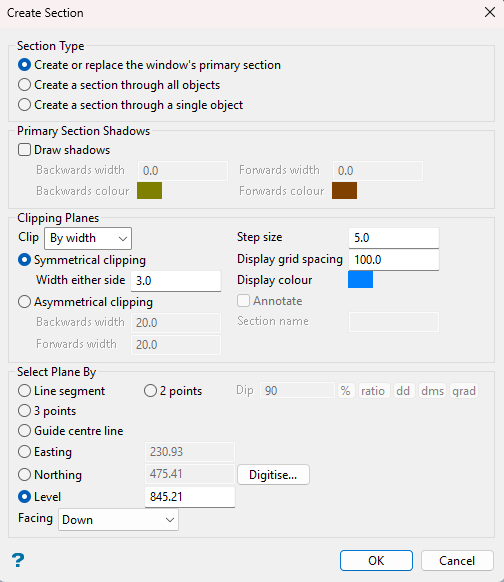Viewport: 504px width, 582px height.
Task: Click the shadows Backwards width 0.0 field
Action: (x=183, y=171)
